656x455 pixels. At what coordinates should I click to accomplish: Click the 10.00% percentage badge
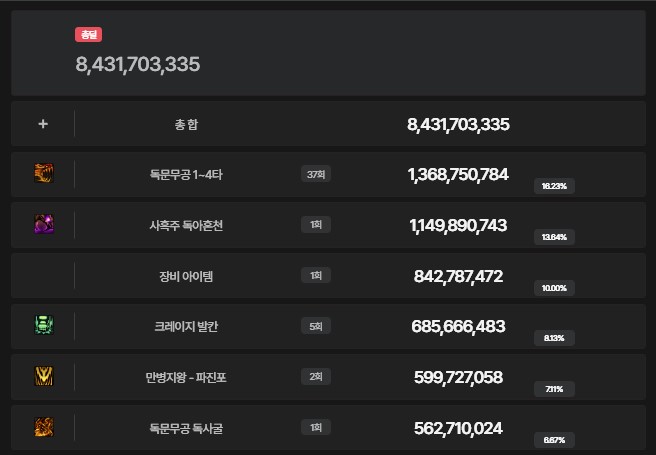tap(553, 288)
